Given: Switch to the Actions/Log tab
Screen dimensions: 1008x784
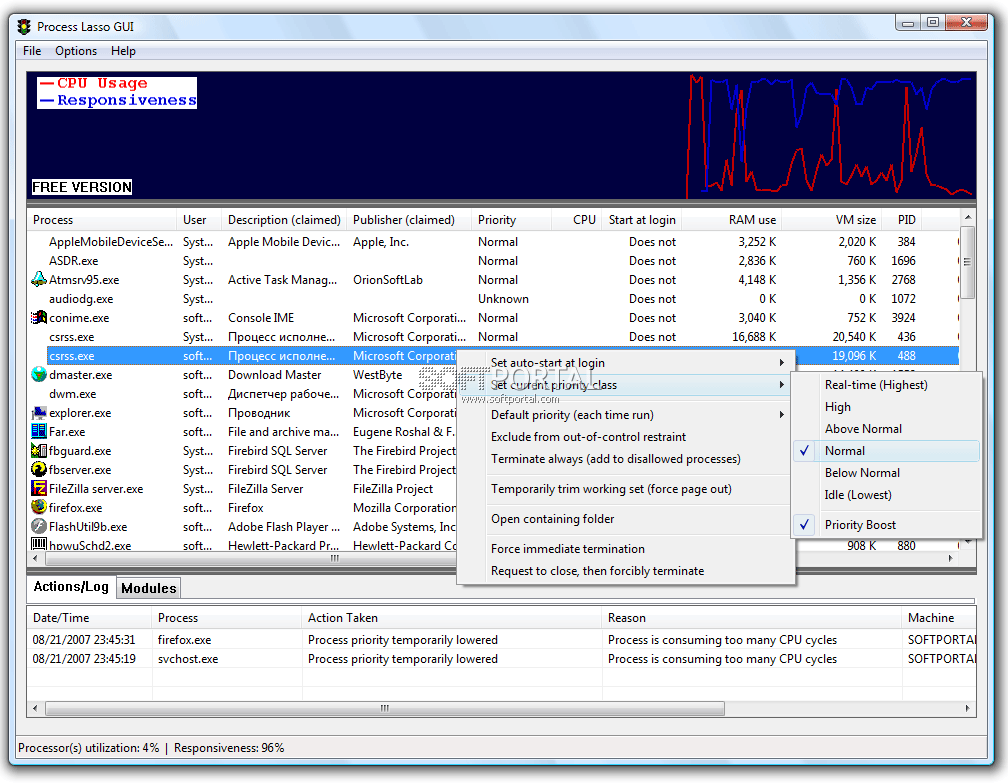Looking at the screenshot, I should click(71, 586).
